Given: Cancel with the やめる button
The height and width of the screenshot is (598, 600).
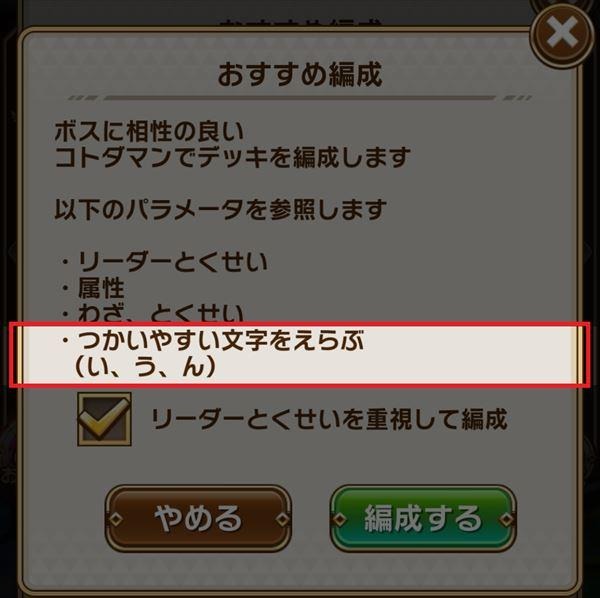Looking at the screenshot, I should tap(198, 518).
